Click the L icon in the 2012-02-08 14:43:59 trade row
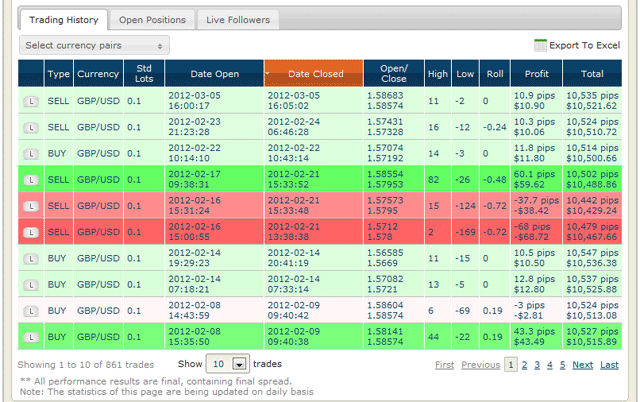 pos(31,311)
